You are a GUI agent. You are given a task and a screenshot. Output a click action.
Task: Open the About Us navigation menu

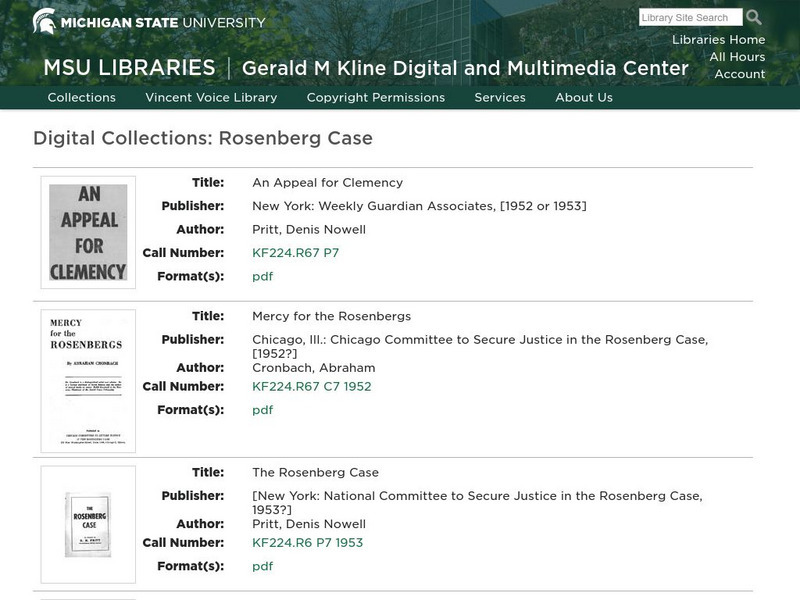coord(581,98)
